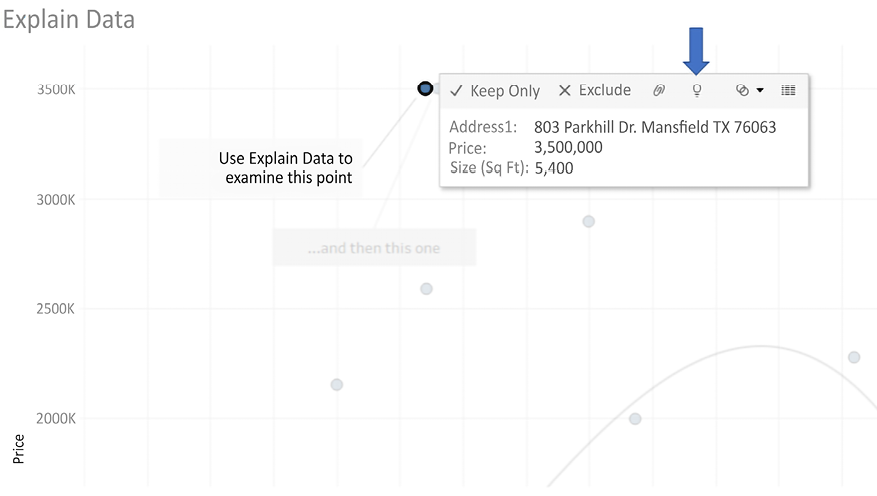Select the data point near 2900K

click(x=589, y=221)
